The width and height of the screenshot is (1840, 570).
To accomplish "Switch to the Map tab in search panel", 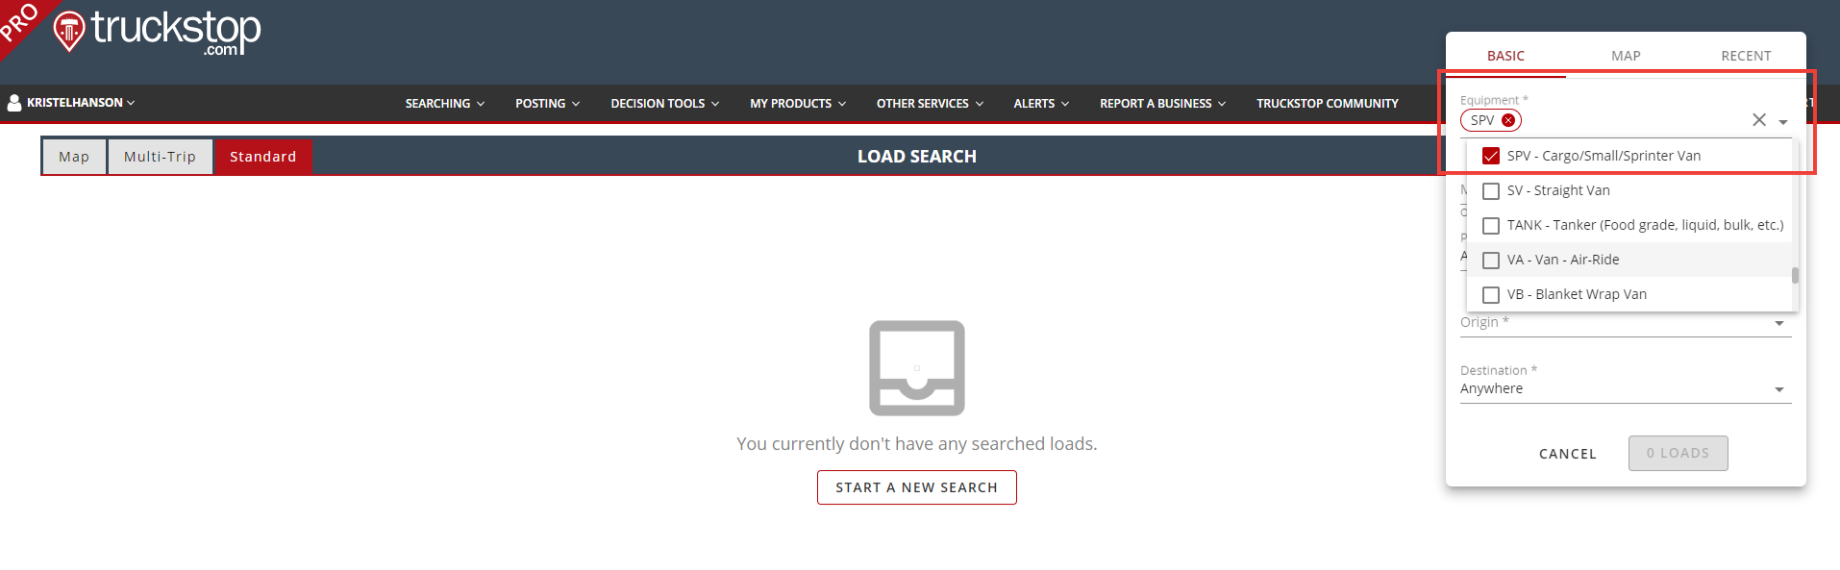I will pos(1625,56).
